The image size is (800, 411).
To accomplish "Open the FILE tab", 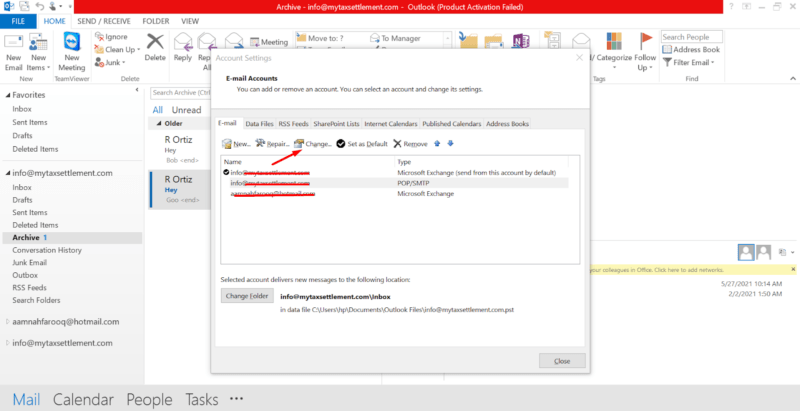I will point(18,21).
